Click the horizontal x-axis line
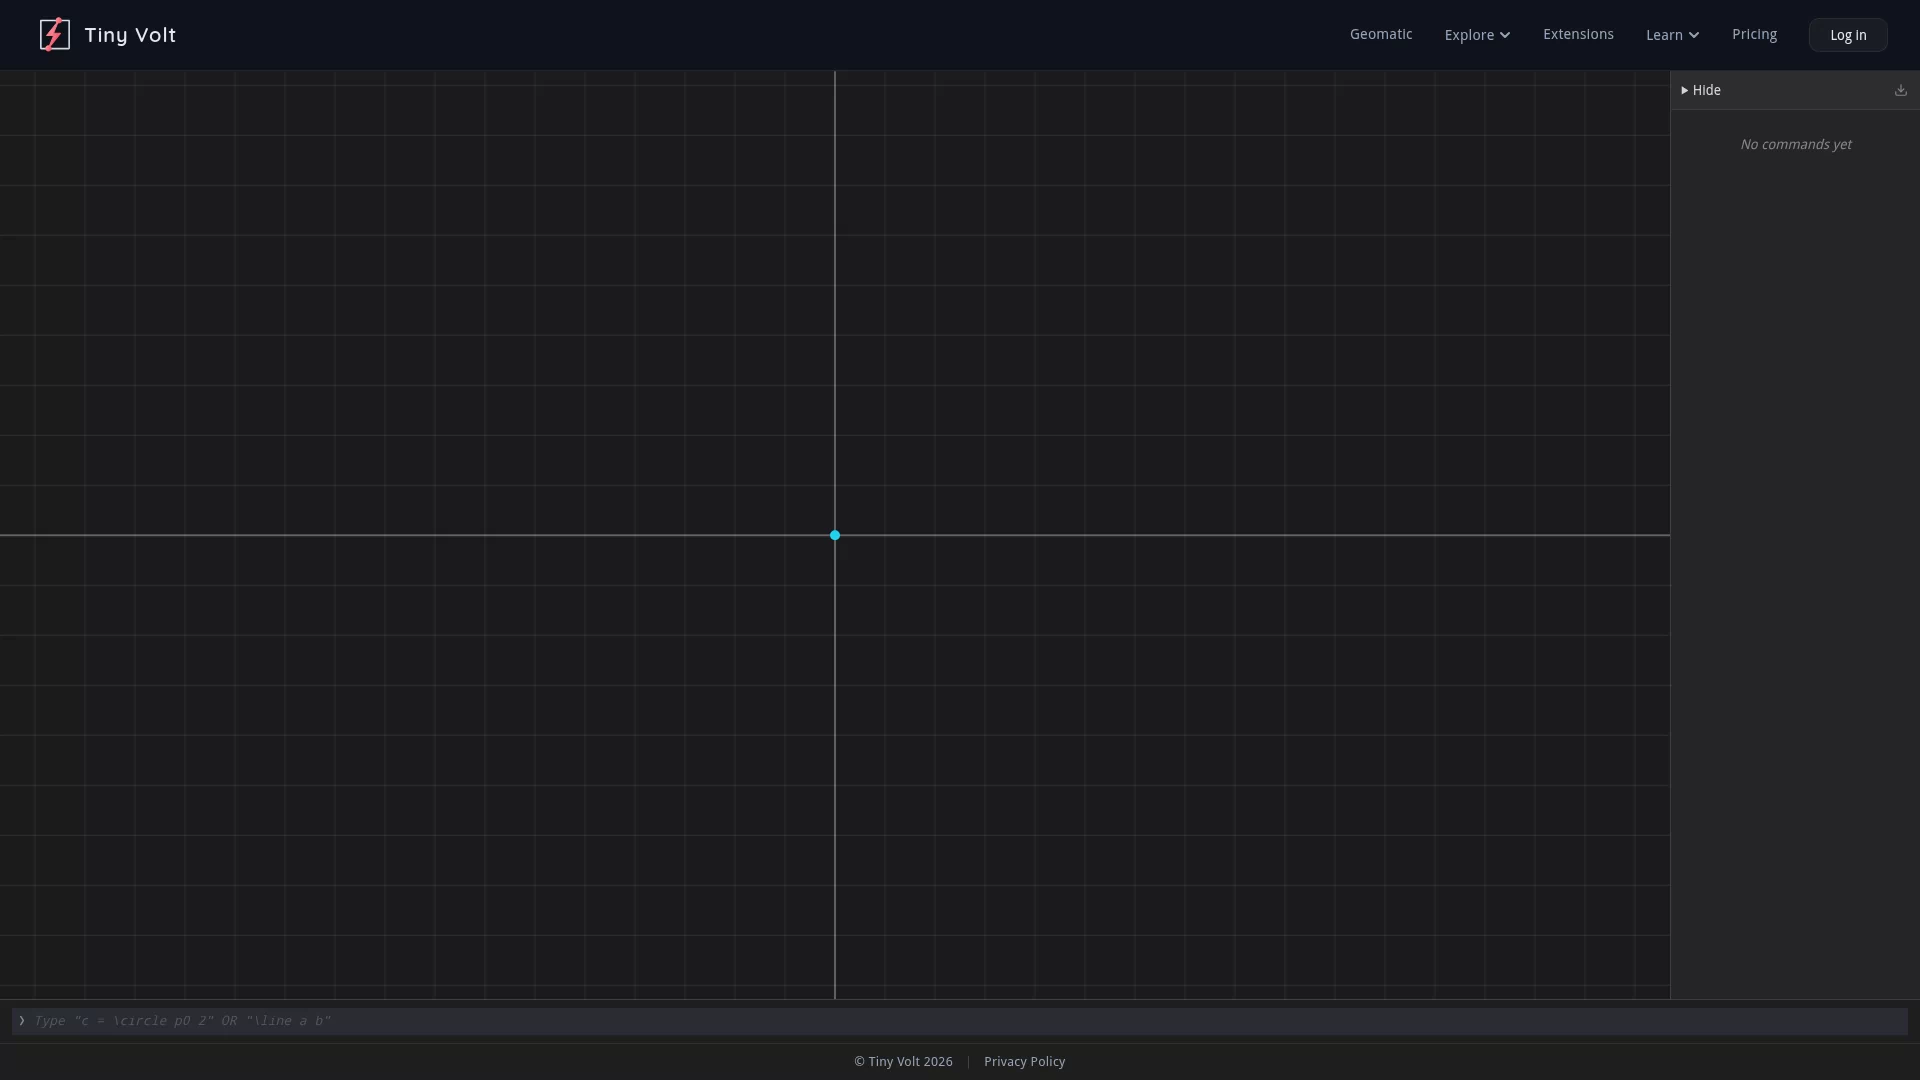Screen dimensions: 1920x1080 click(400, 535)
